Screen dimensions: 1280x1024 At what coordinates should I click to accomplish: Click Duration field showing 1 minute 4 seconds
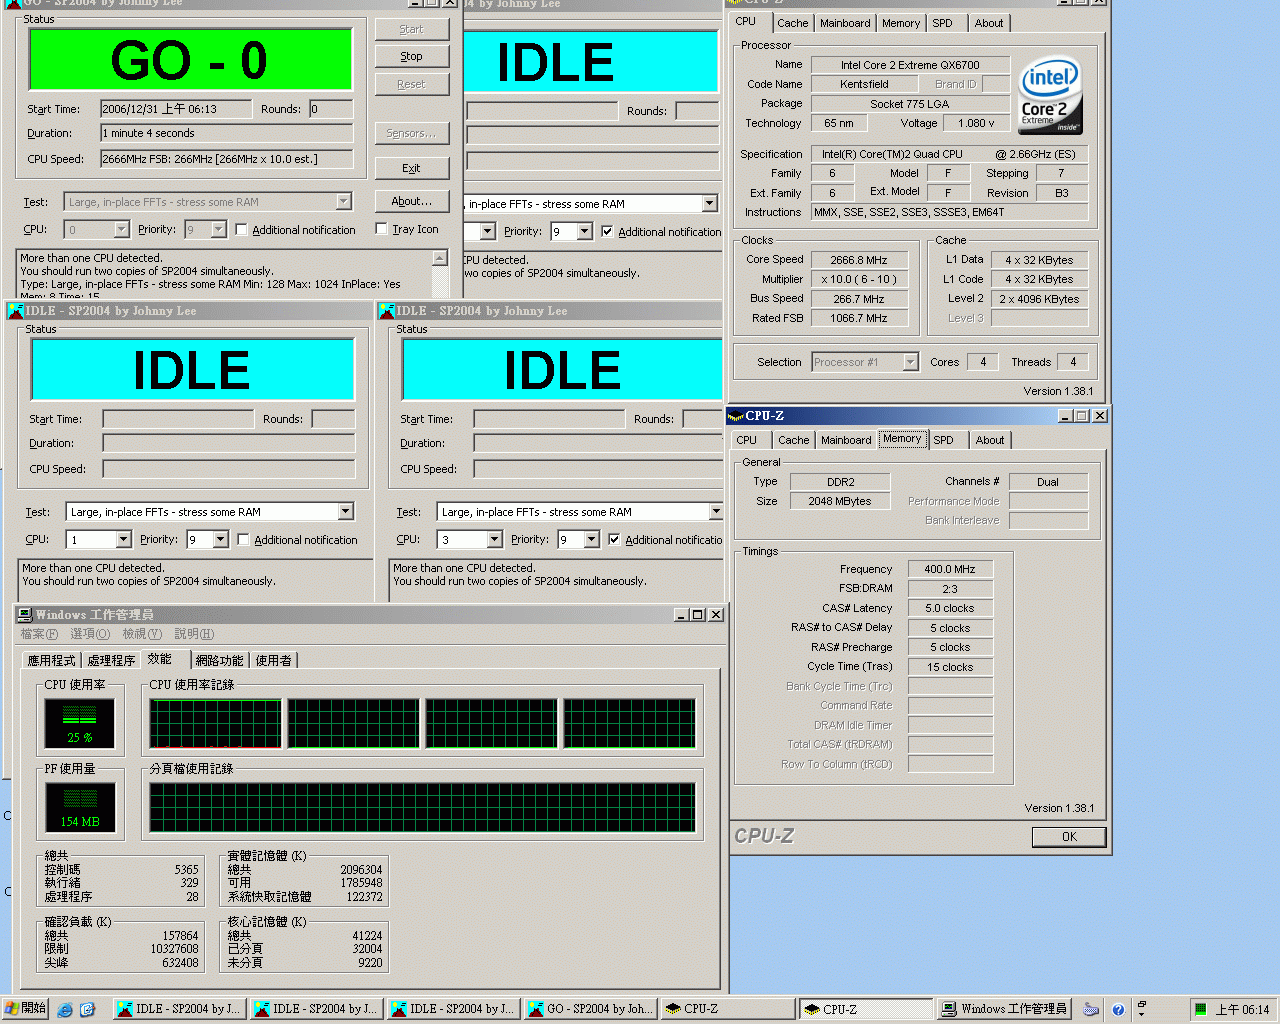click(x=226, y=133)
